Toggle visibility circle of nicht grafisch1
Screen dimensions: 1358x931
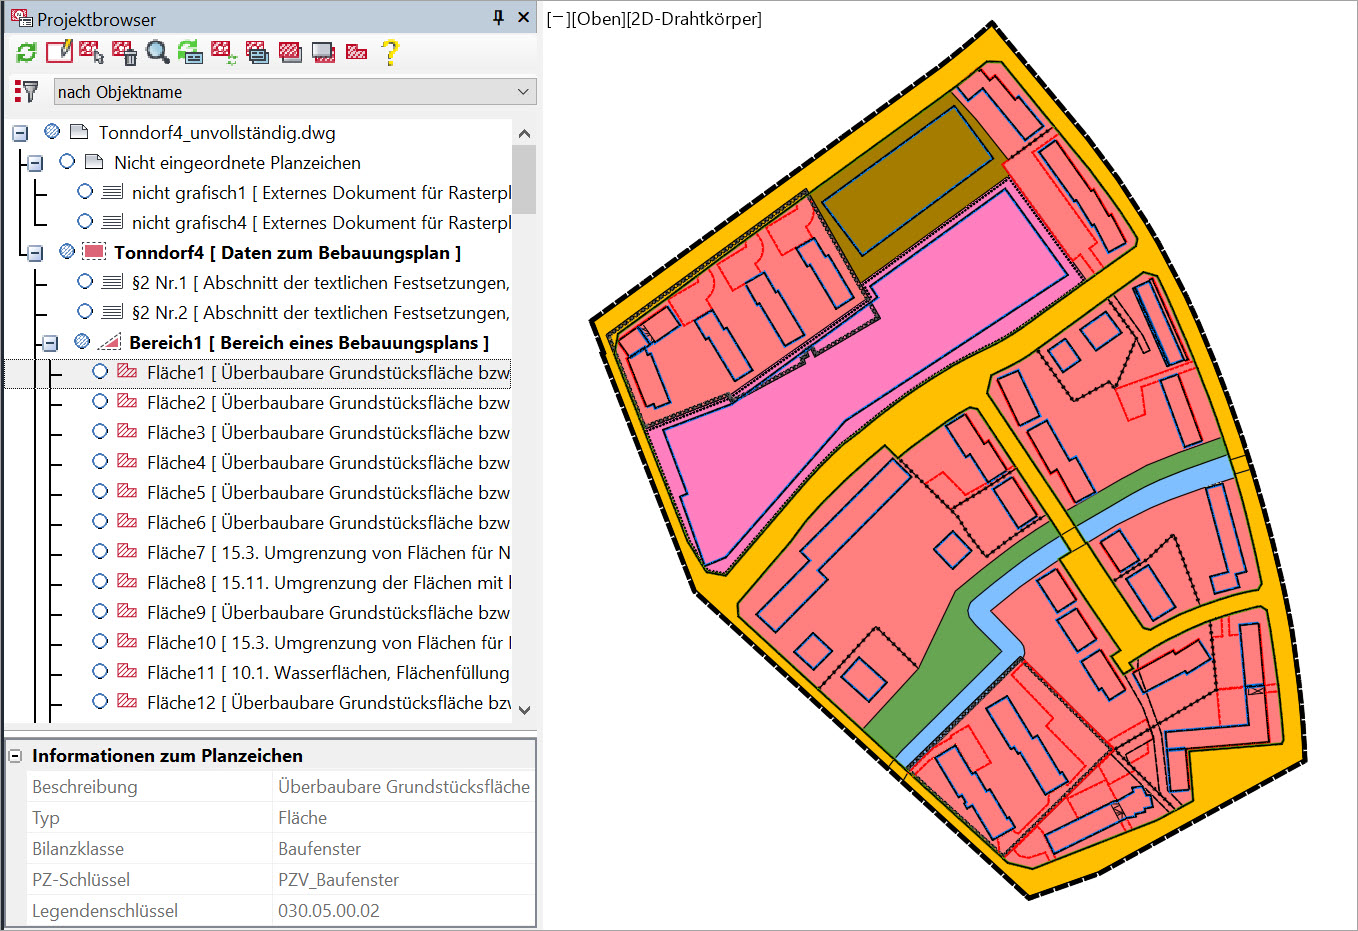pyautogui.click(x=85, y=192)
